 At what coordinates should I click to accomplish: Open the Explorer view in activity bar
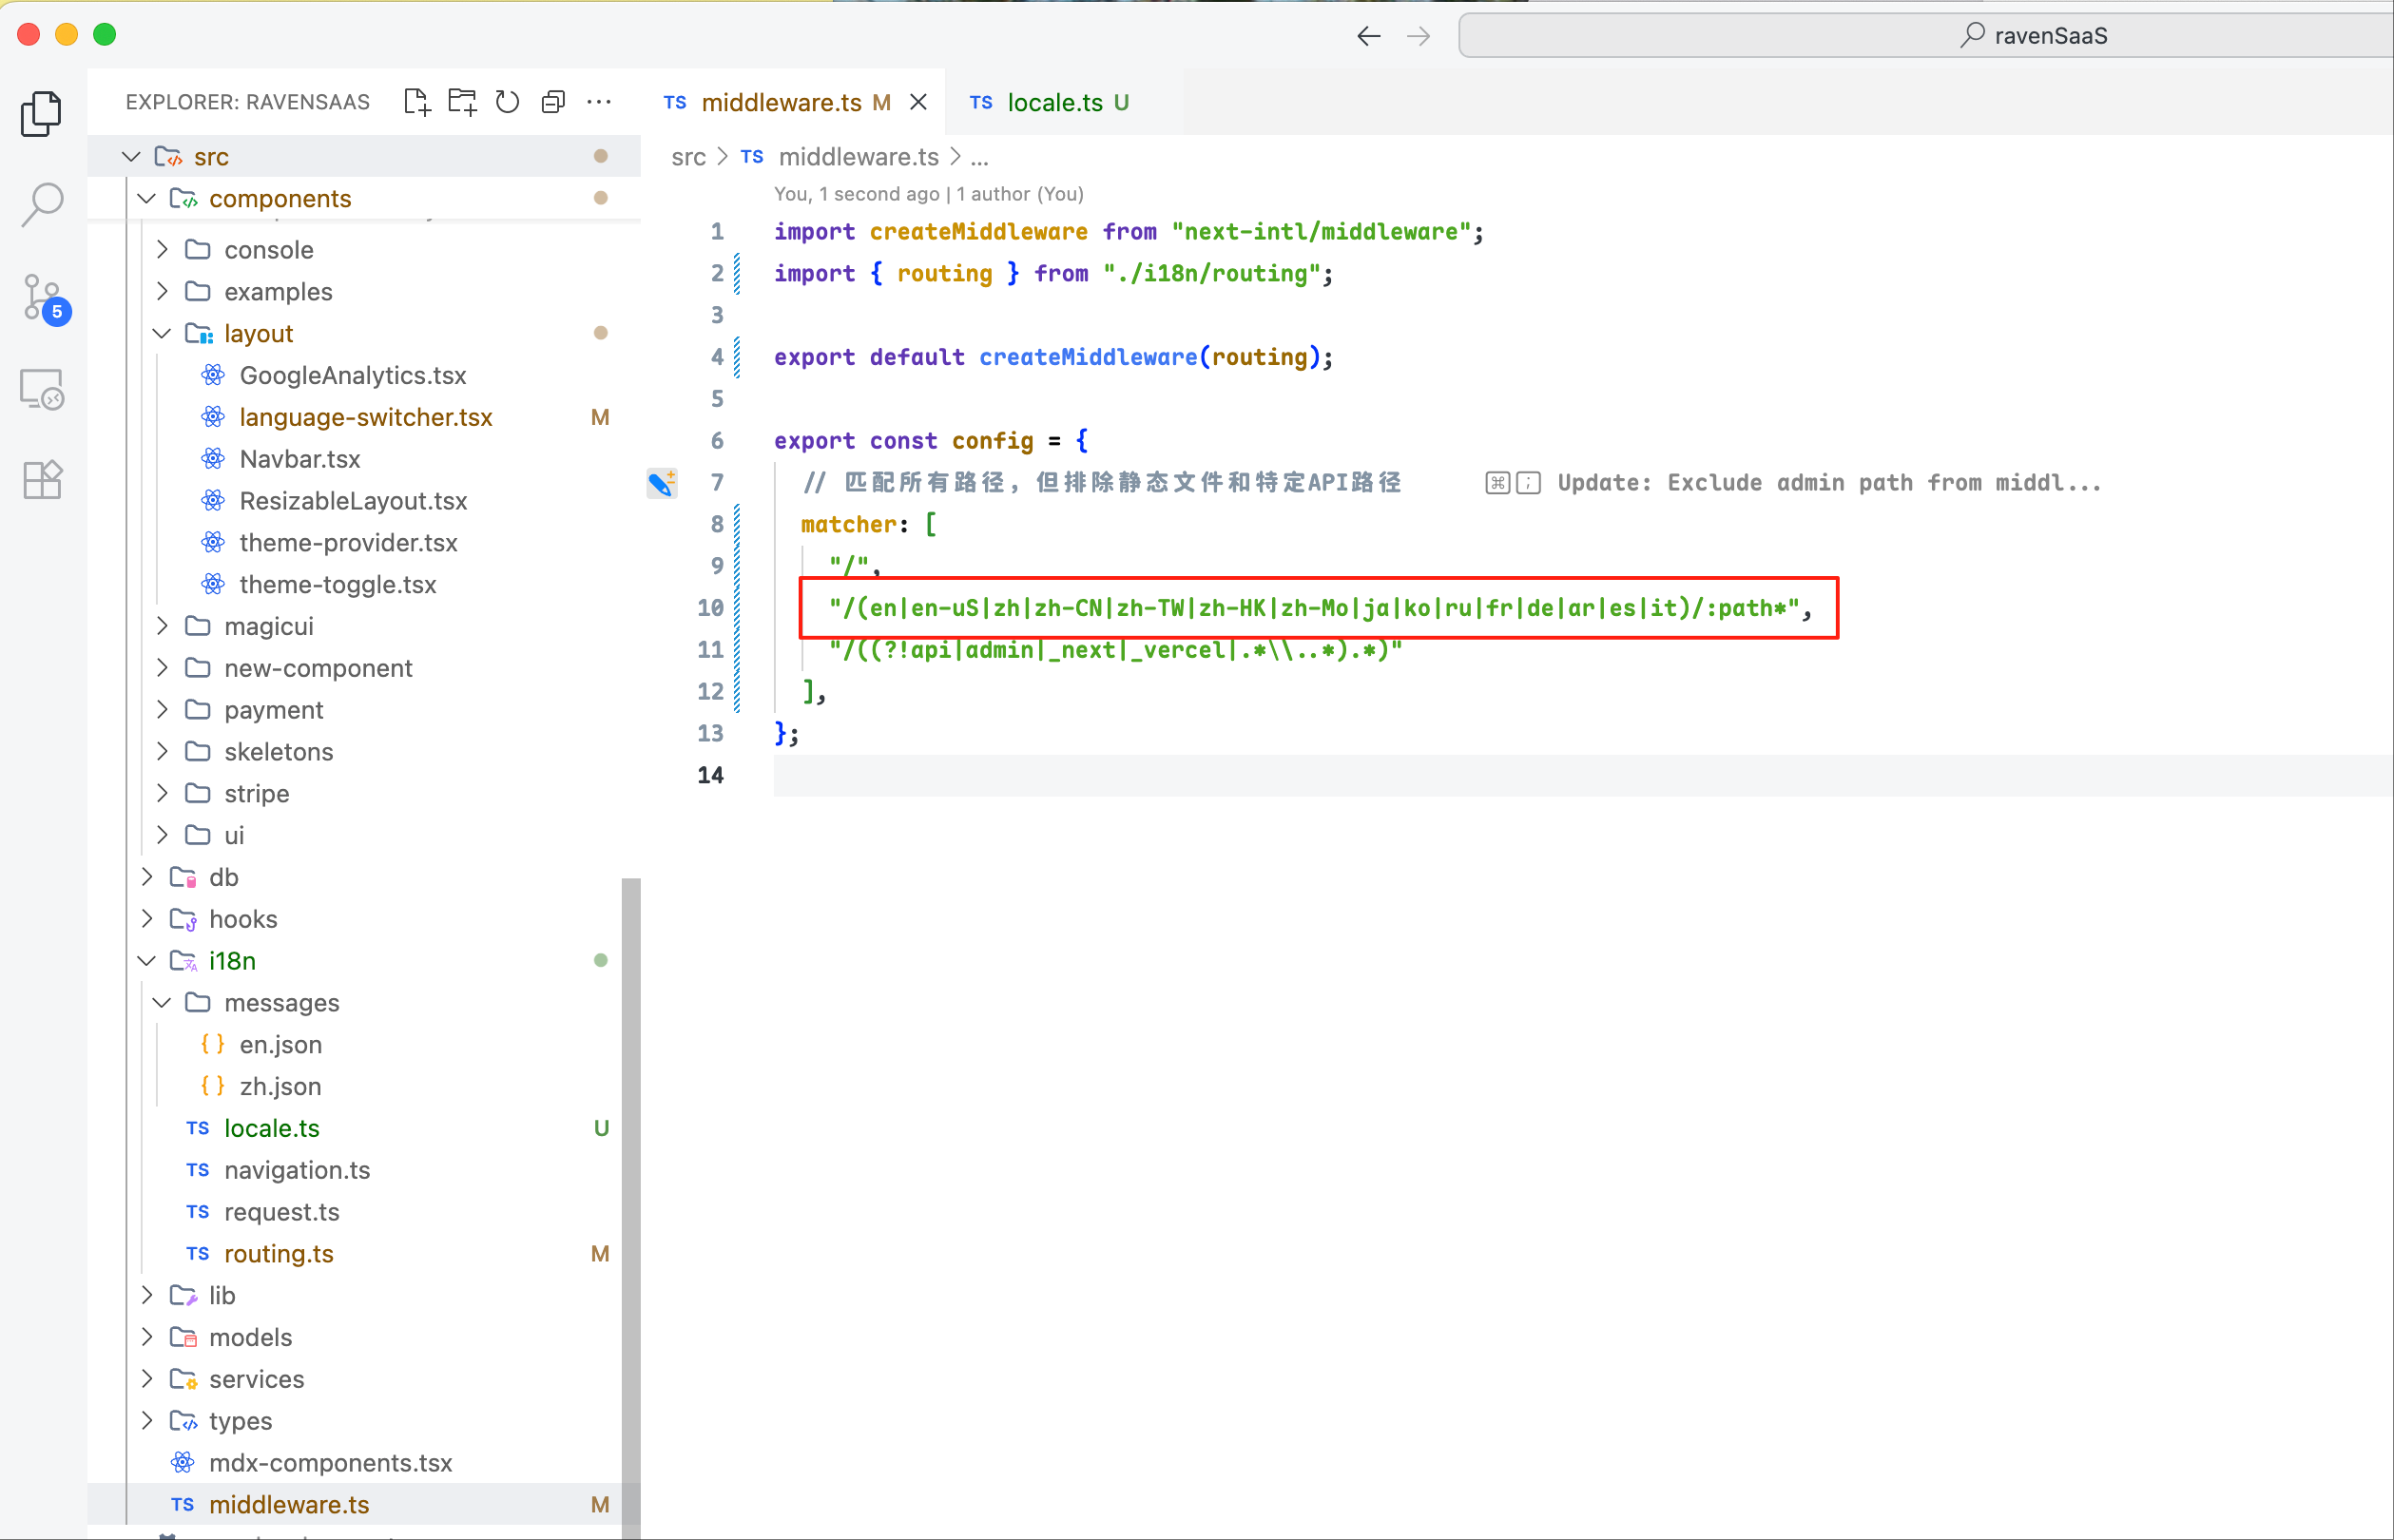[x=42, y=113]
